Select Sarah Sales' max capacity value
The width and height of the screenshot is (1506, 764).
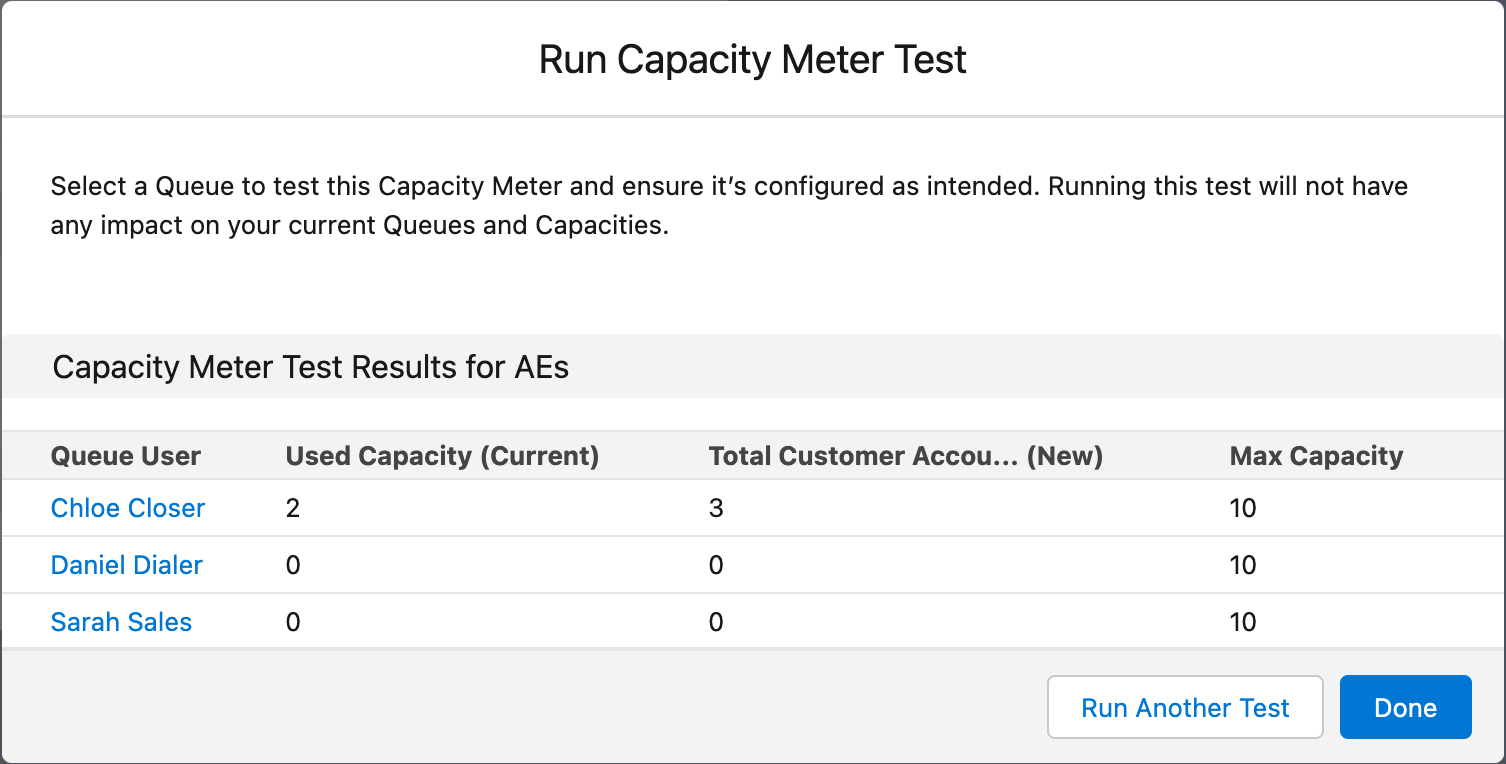coord(1243,622)
